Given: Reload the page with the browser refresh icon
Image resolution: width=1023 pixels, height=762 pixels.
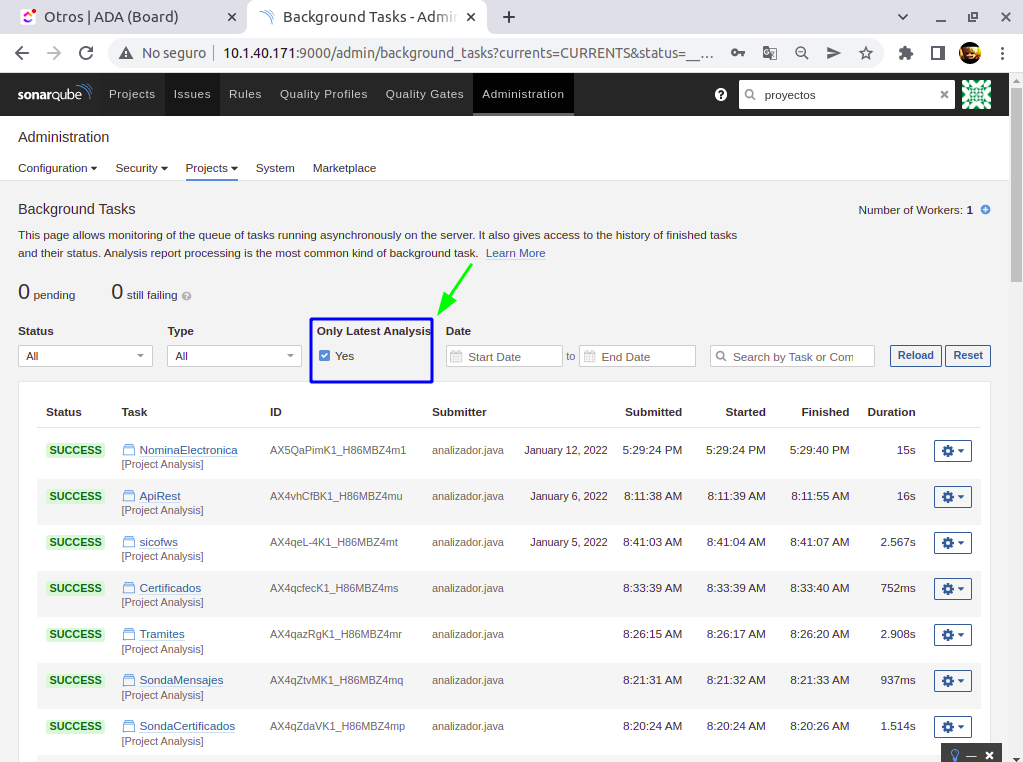Looking at the screenshot, I should click(x=86, y=53).
